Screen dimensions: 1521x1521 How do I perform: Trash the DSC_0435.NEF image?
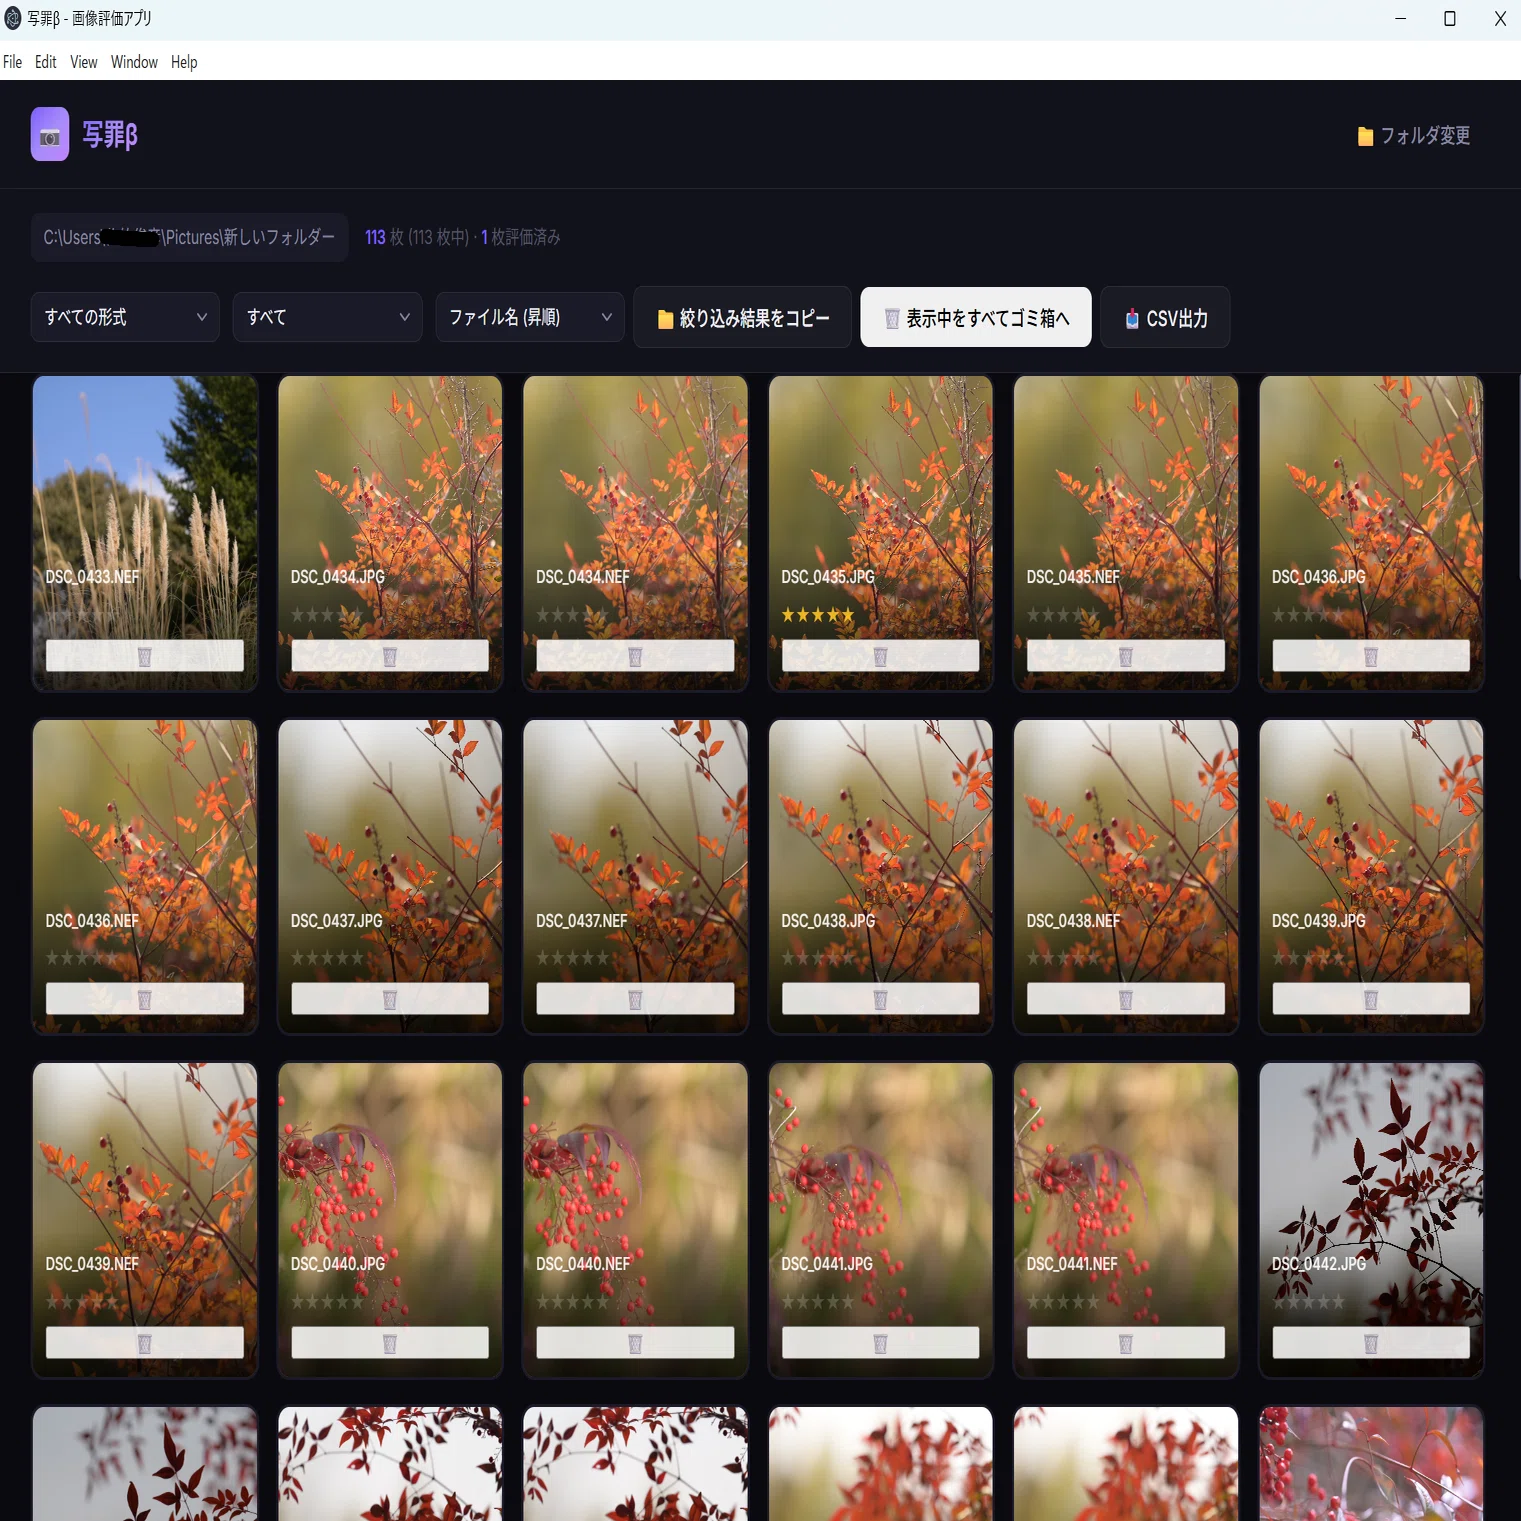1126,656
